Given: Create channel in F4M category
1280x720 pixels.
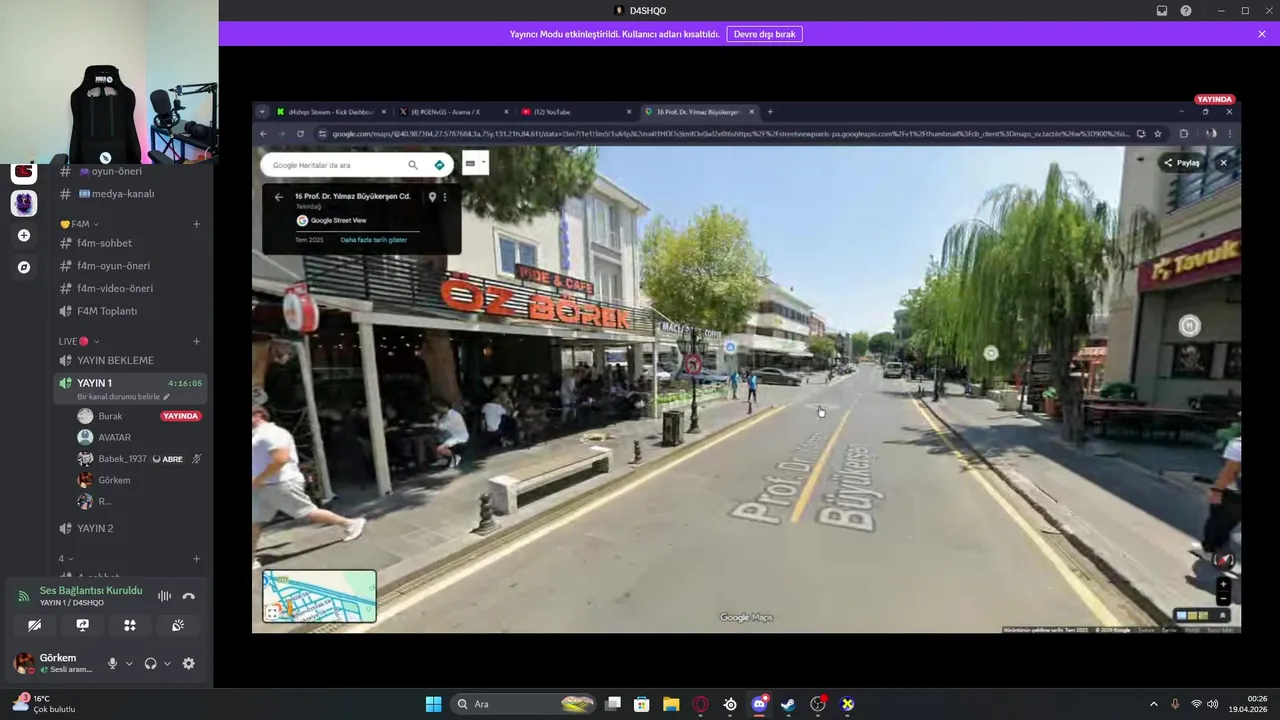Looking at the screenshot, I should pyautogui.click(x=196, y=224).
